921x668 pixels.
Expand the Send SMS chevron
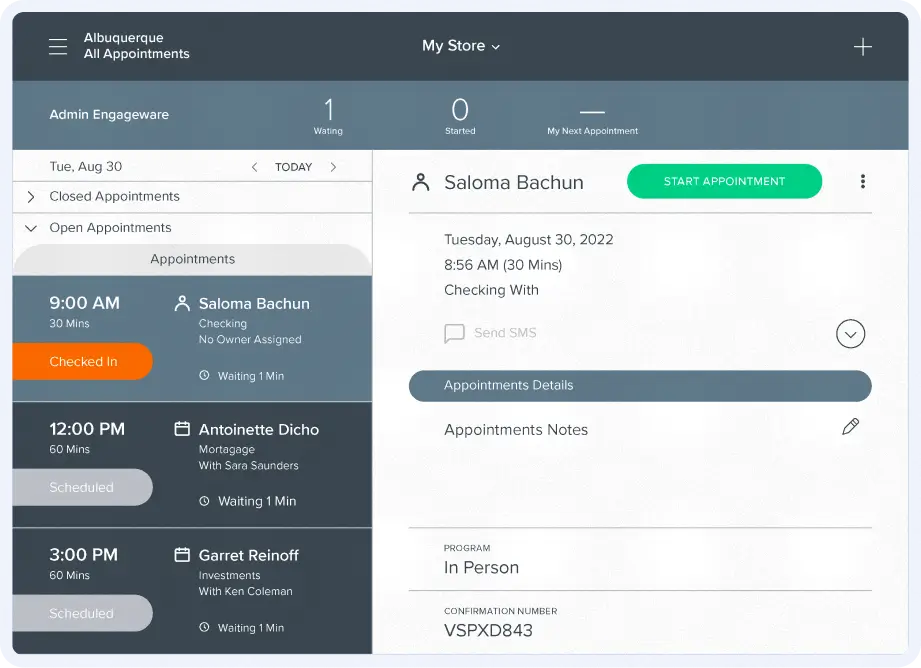[x=851, y=333]
